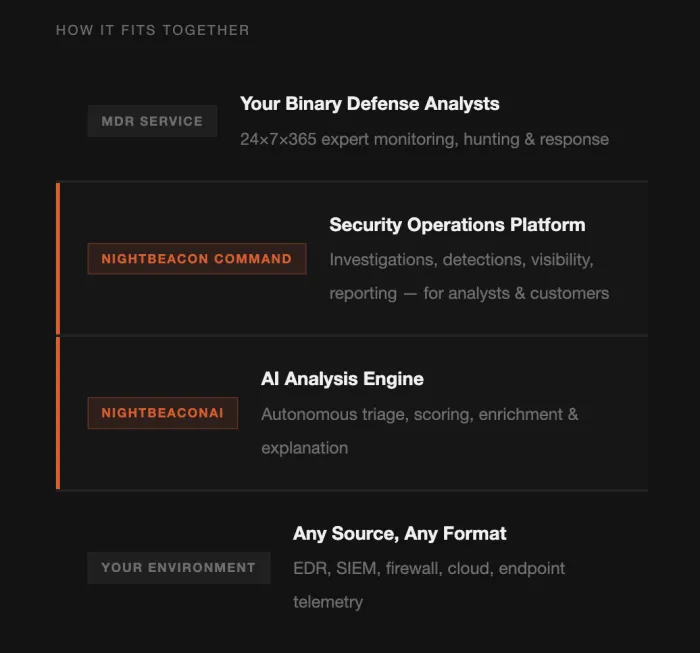Click the 'Security Operations Platform' title

point(457,225)
